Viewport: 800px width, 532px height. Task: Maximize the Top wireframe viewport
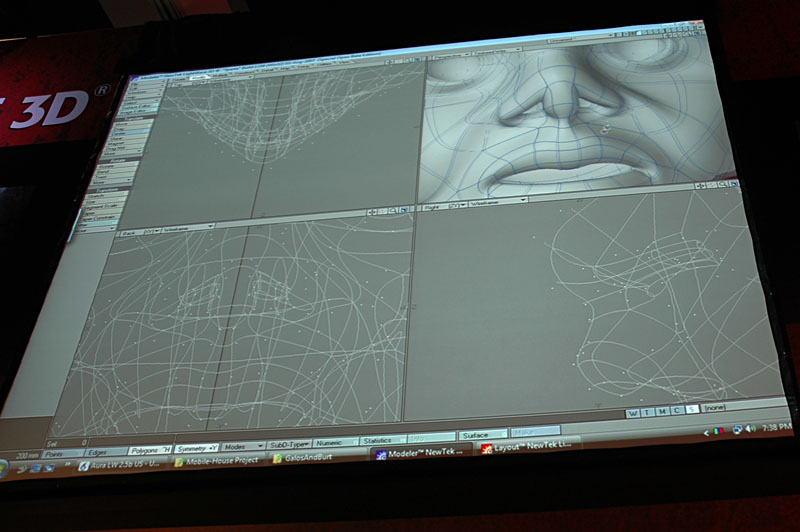point(417,60)
